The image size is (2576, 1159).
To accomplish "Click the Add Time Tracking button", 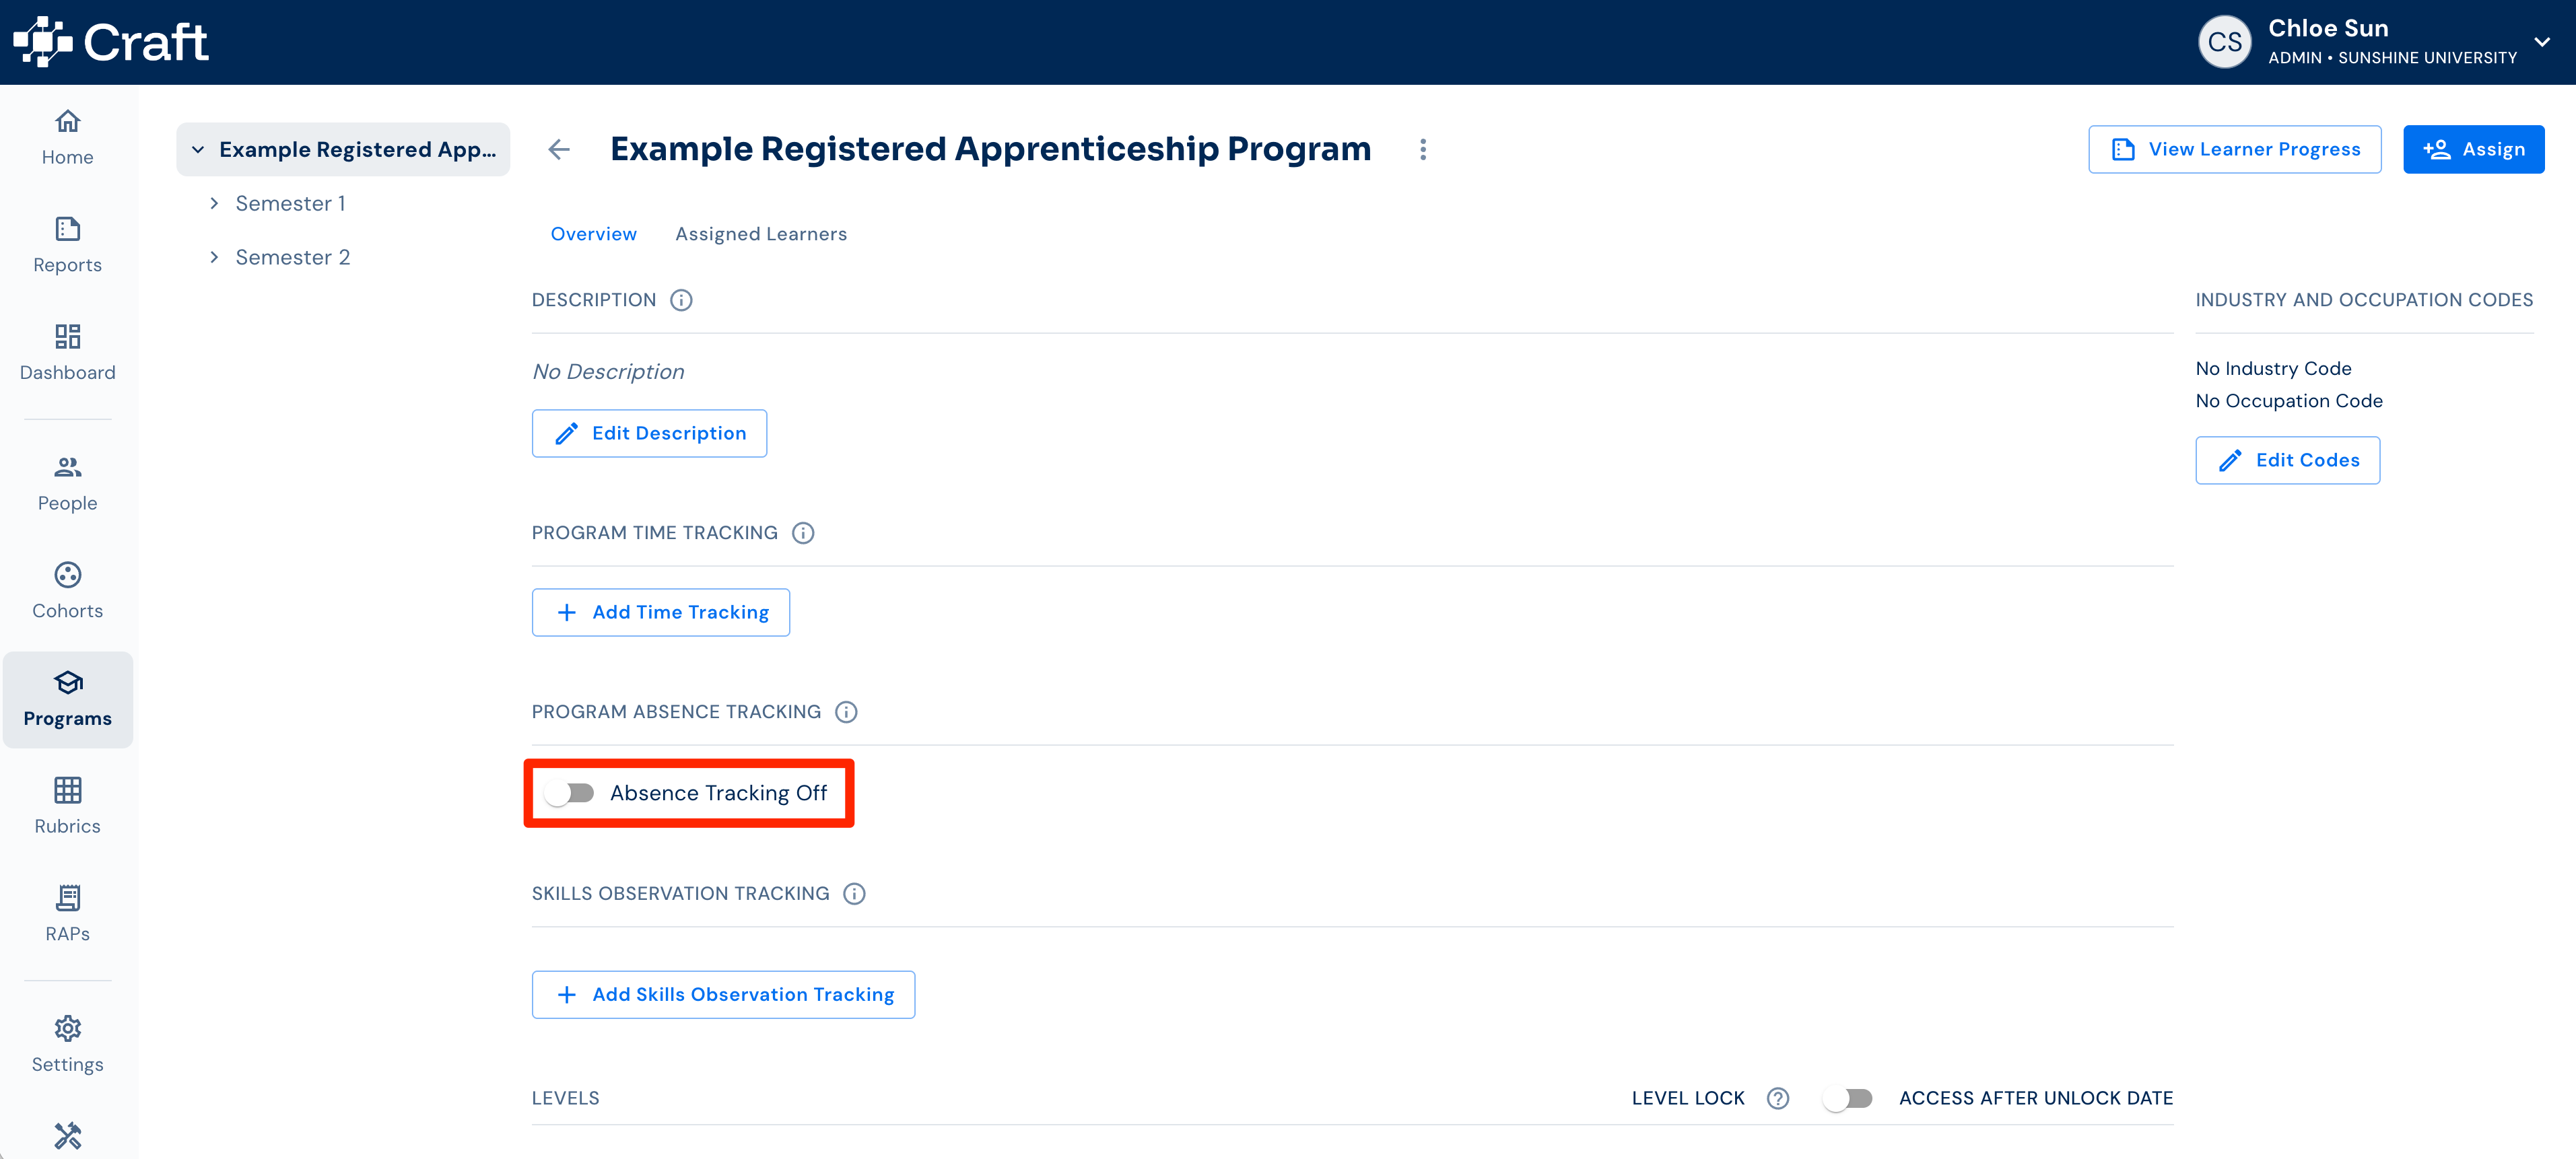I will (x=661, y=612).
